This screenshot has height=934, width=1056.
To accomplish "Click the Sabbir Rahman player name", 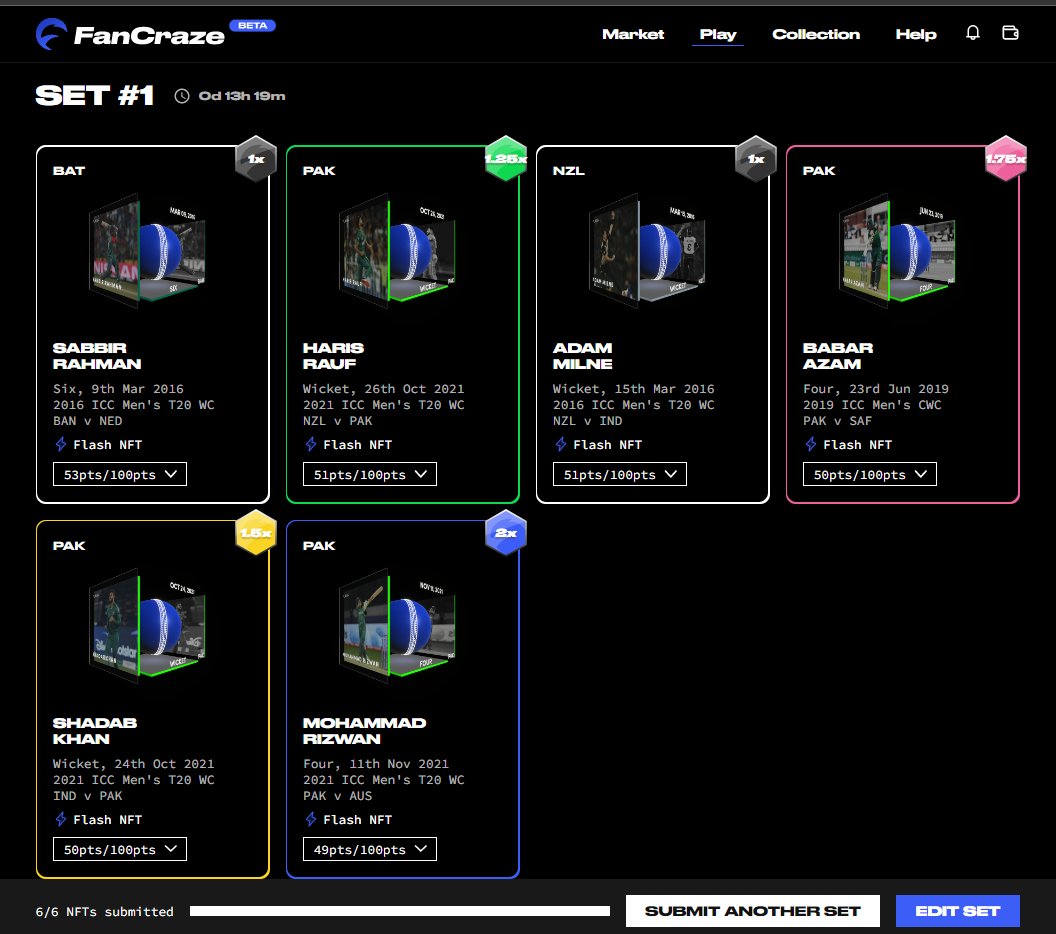I will (97, 356).
